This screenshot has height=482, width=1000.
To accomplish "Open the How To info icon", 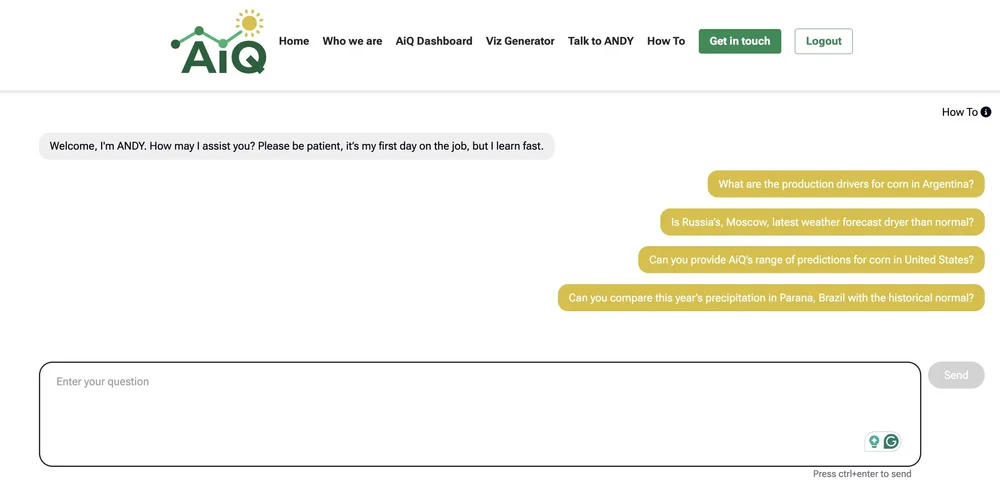I will click(986, 112).
